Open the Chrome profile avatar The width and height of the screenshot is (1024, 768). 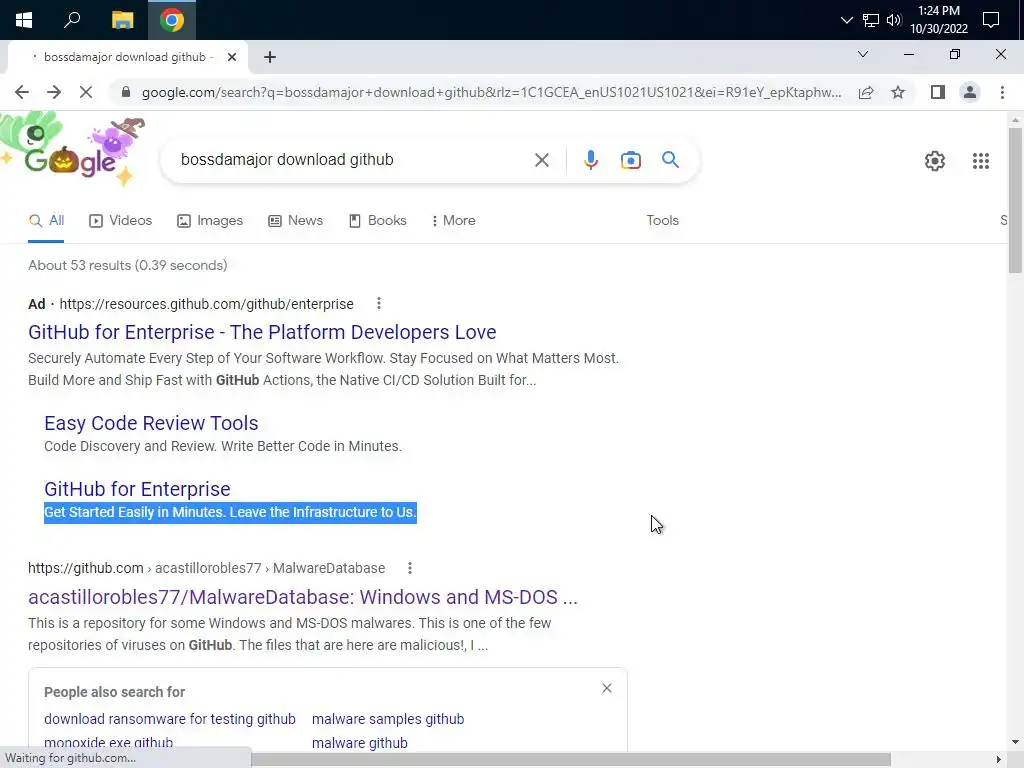tap(970, 92)
